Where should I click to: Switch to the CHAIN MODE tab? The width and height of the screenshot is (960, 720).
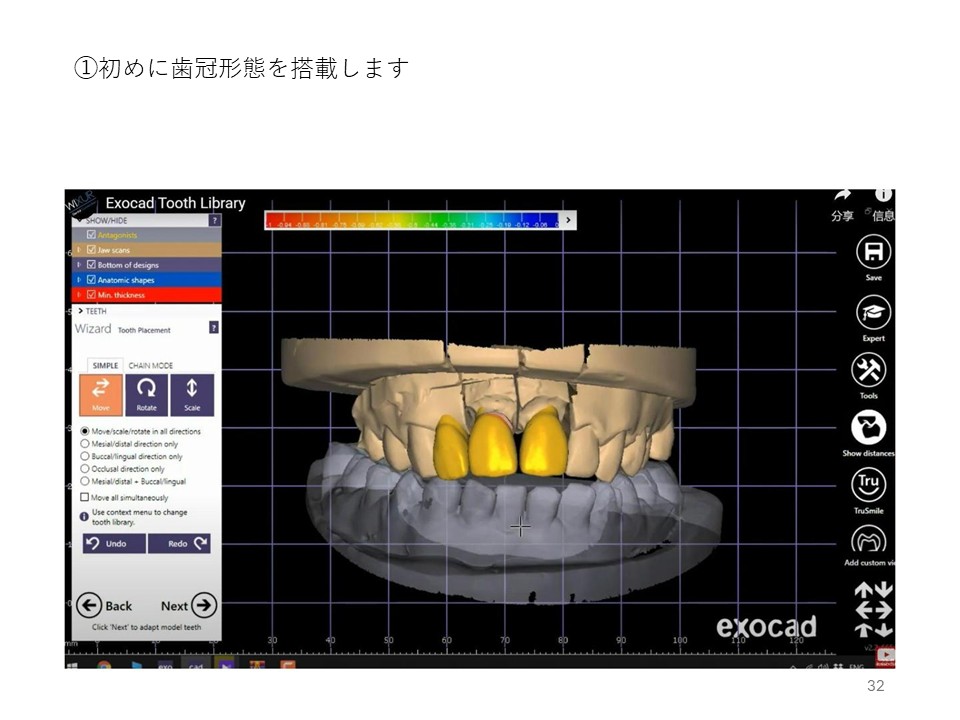tap(150, 366)
